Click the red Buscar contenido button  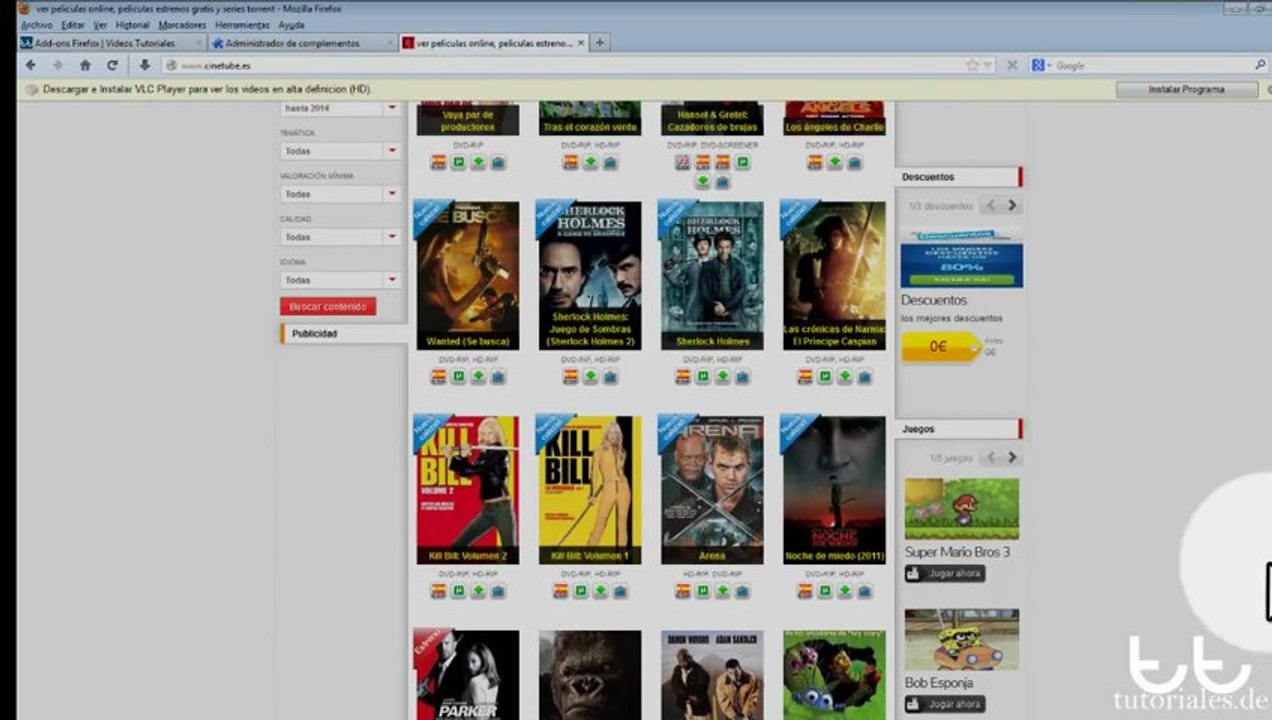click(x=328, y=306)
